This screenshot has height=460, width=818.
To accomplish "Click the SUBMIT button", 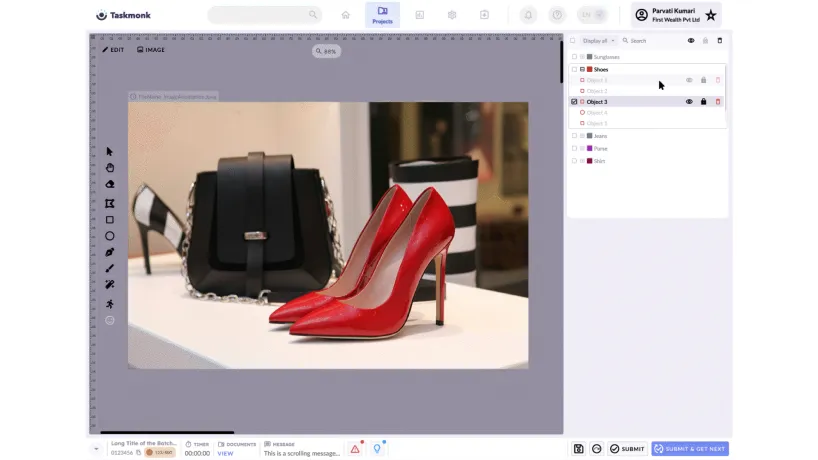I will pyautogui.click(x=627, y=449).
